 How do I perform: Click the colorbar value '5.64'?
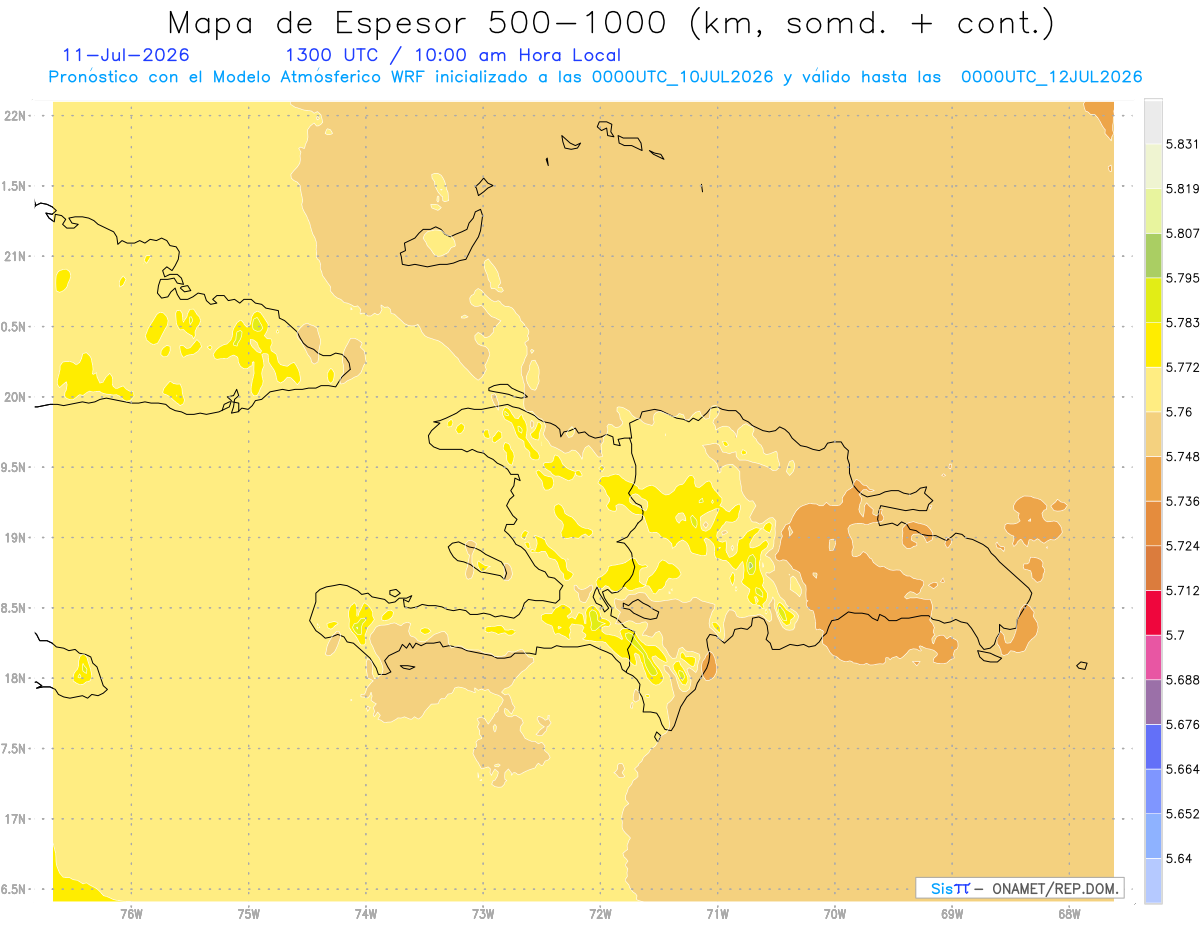coord(1179,859)
